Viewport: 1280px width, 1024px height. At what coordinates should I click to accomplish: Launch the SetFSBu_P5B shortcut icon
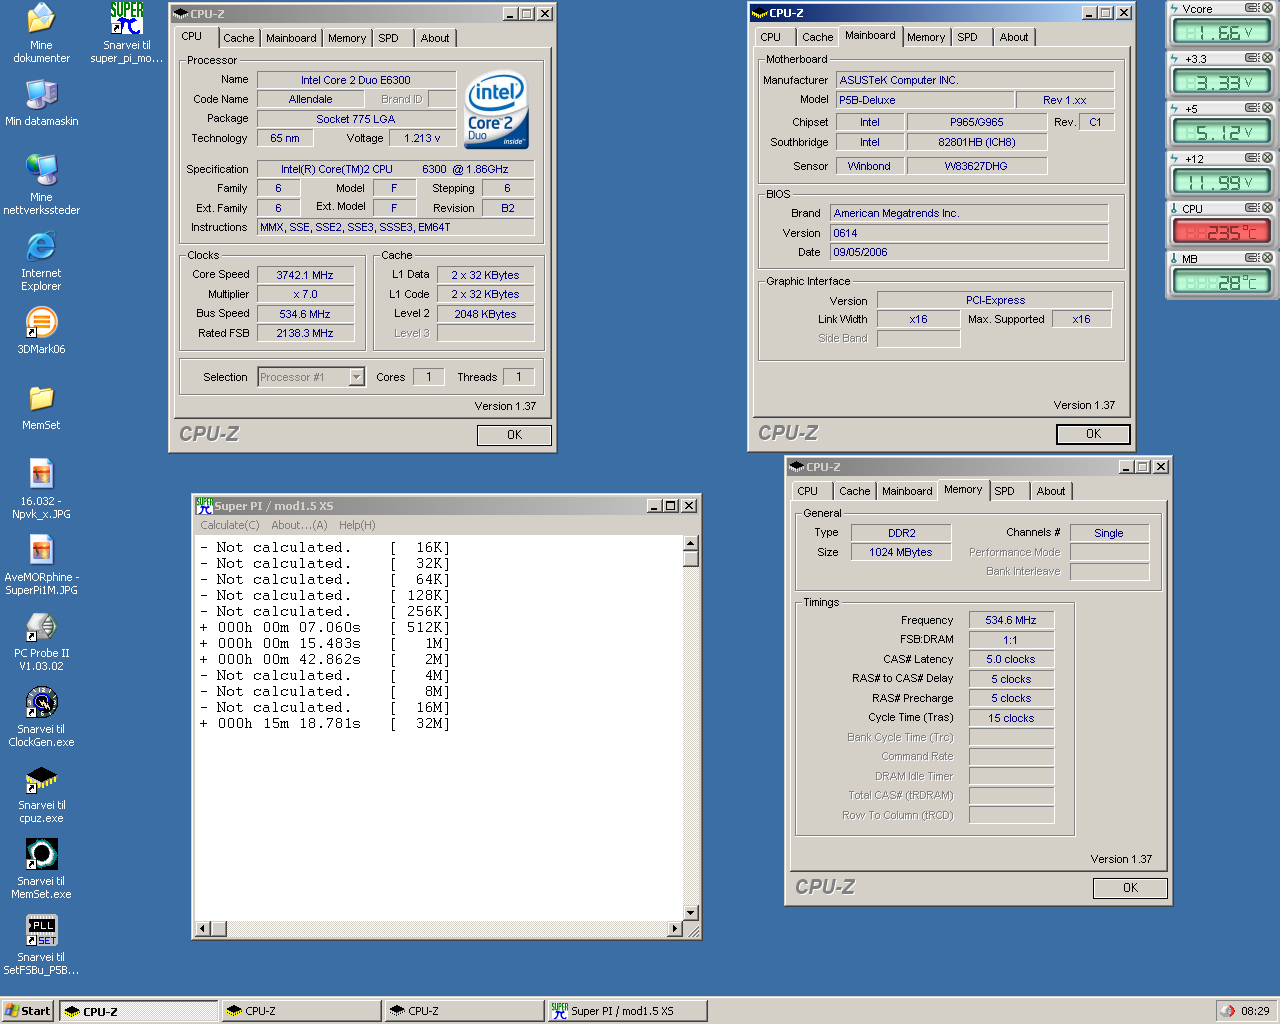(41, 945)
